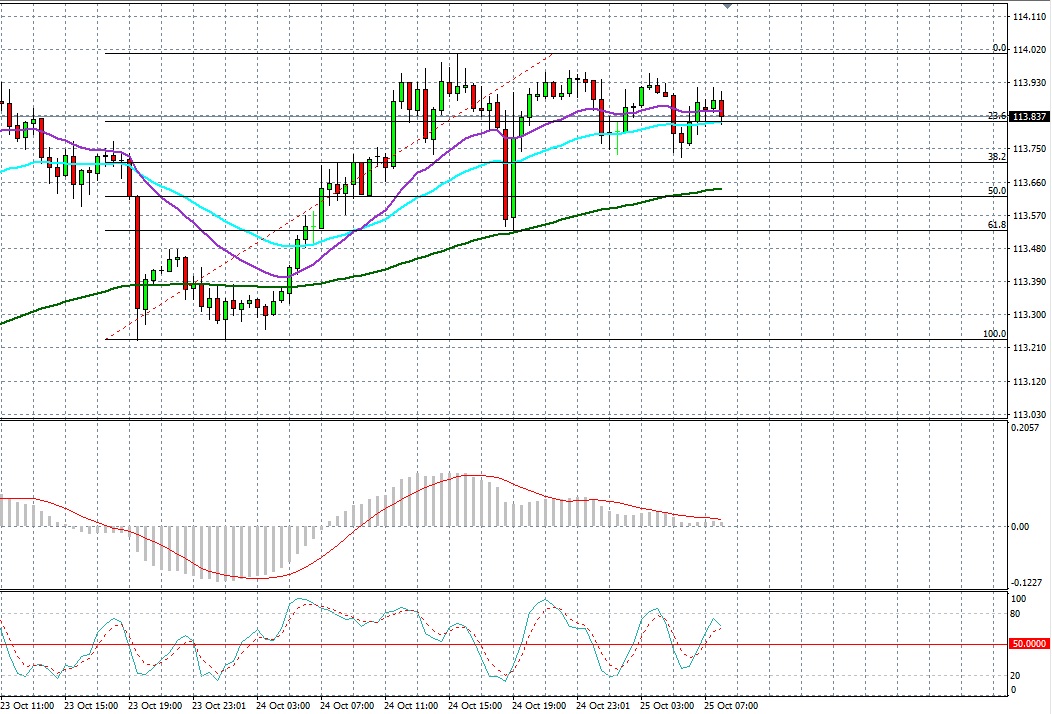Click the 24 Oct 11:00 time label
This screenshot has width=1052, height=714.
point(411,706)
